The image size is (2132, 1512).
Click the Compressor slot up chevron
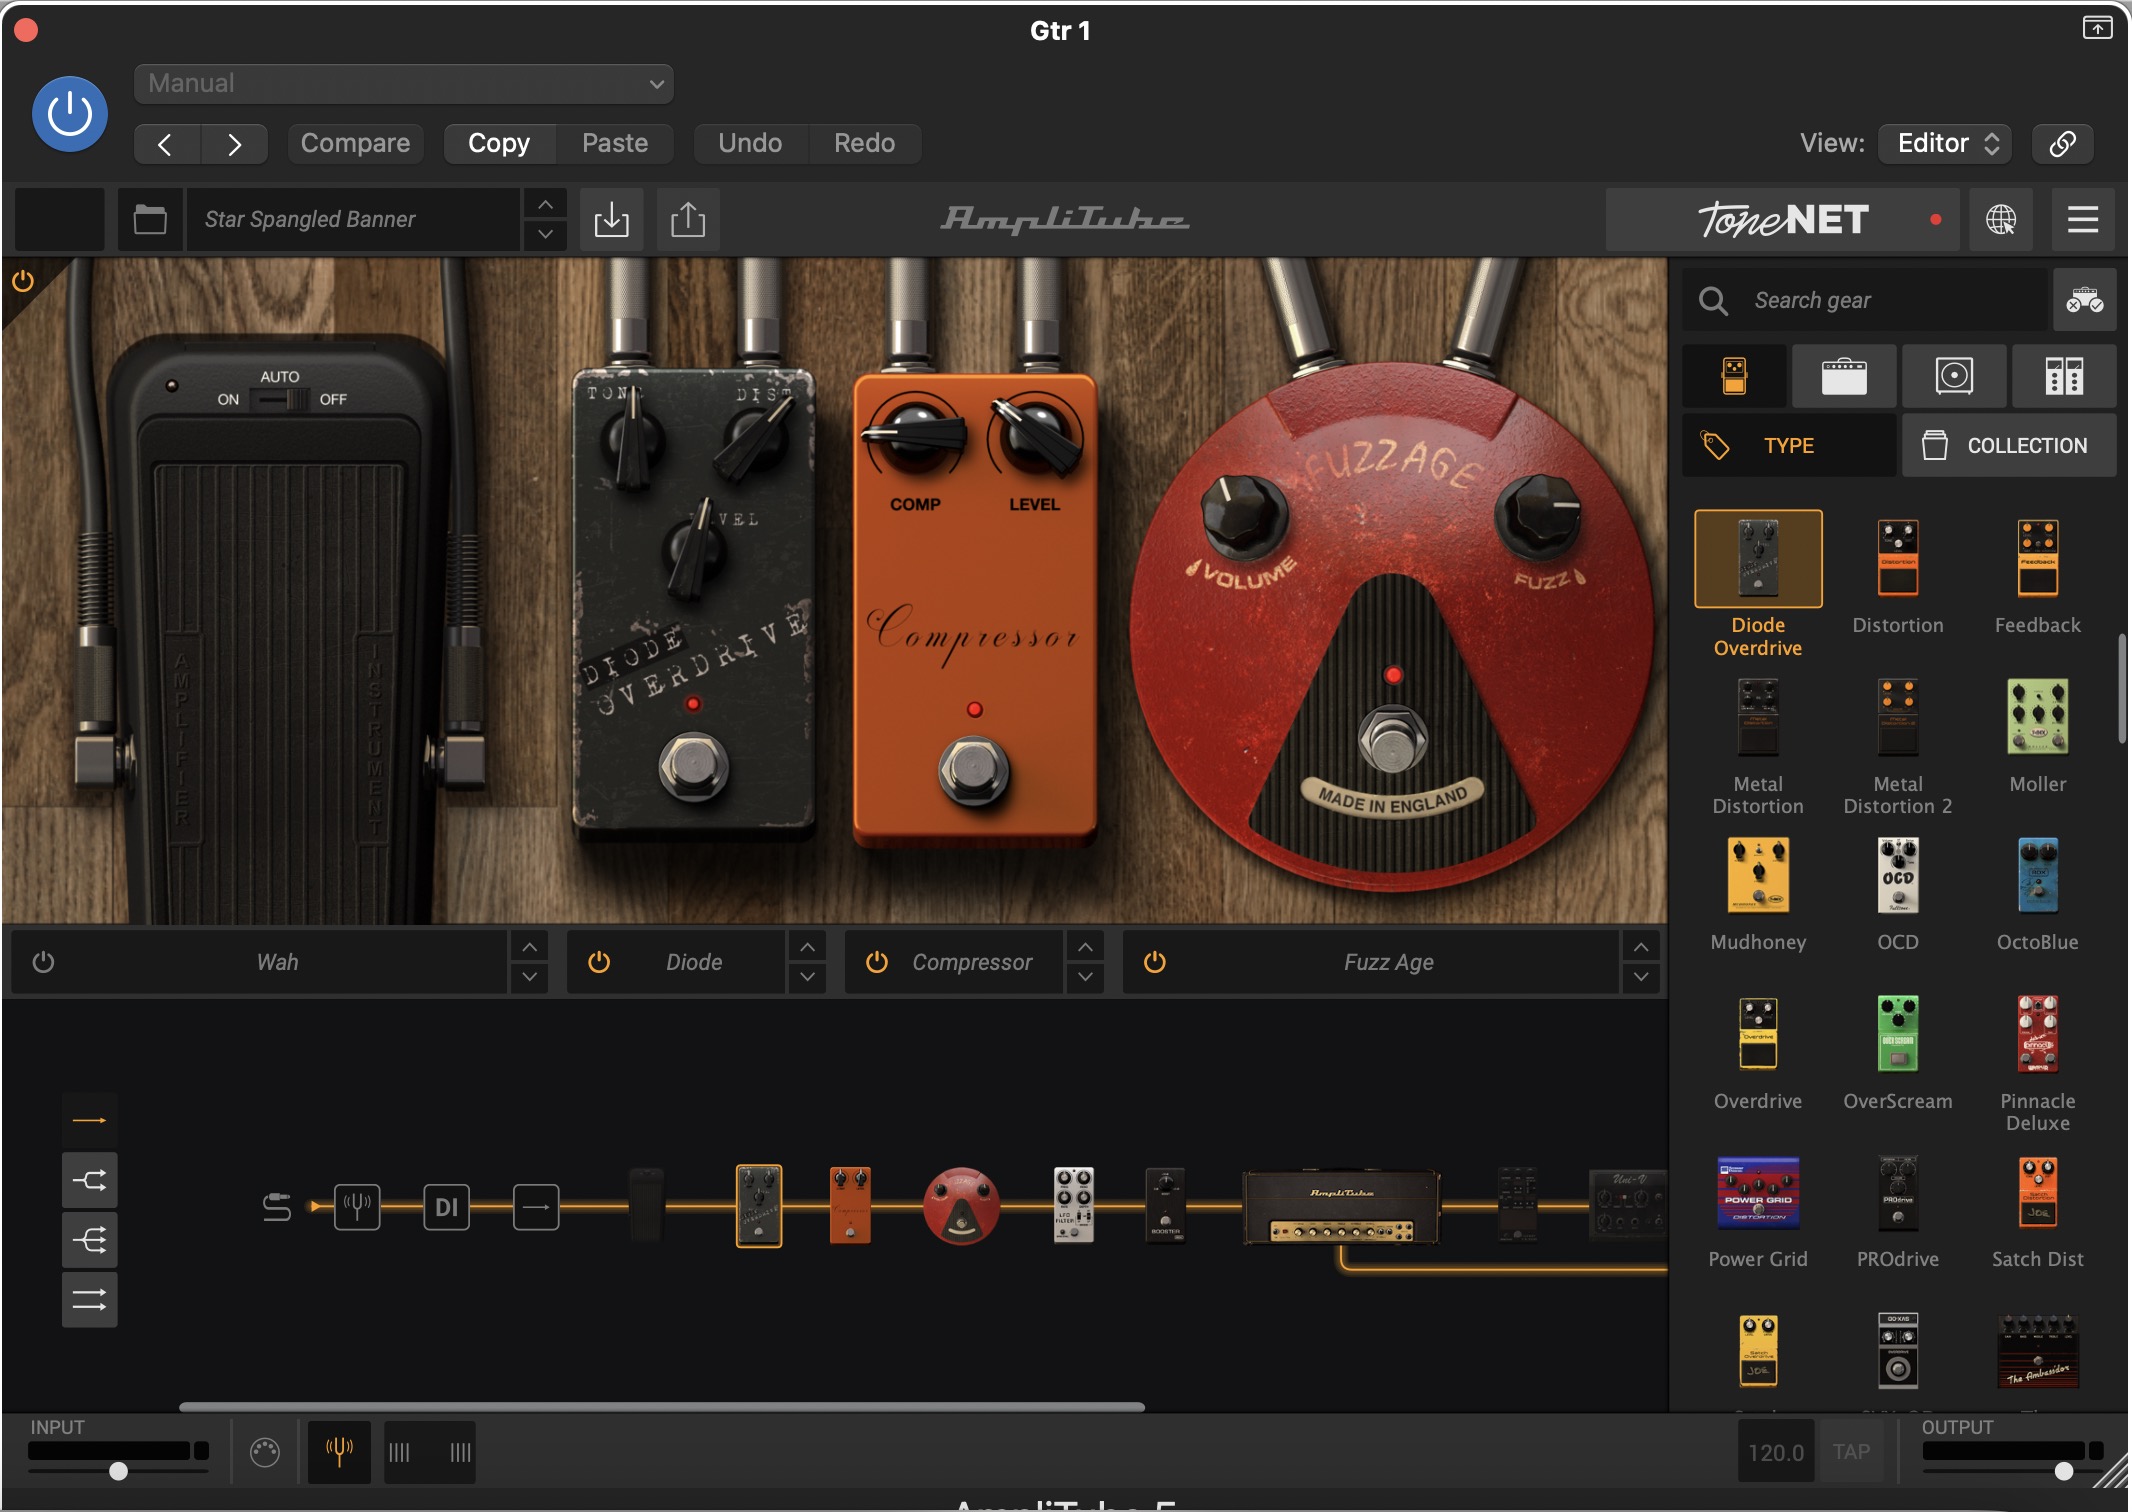(1085, 946)
